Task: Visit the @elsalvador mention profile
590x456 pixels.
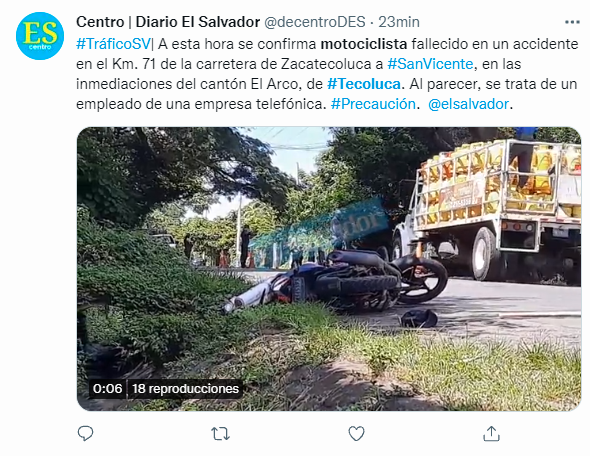Action: 468,104
